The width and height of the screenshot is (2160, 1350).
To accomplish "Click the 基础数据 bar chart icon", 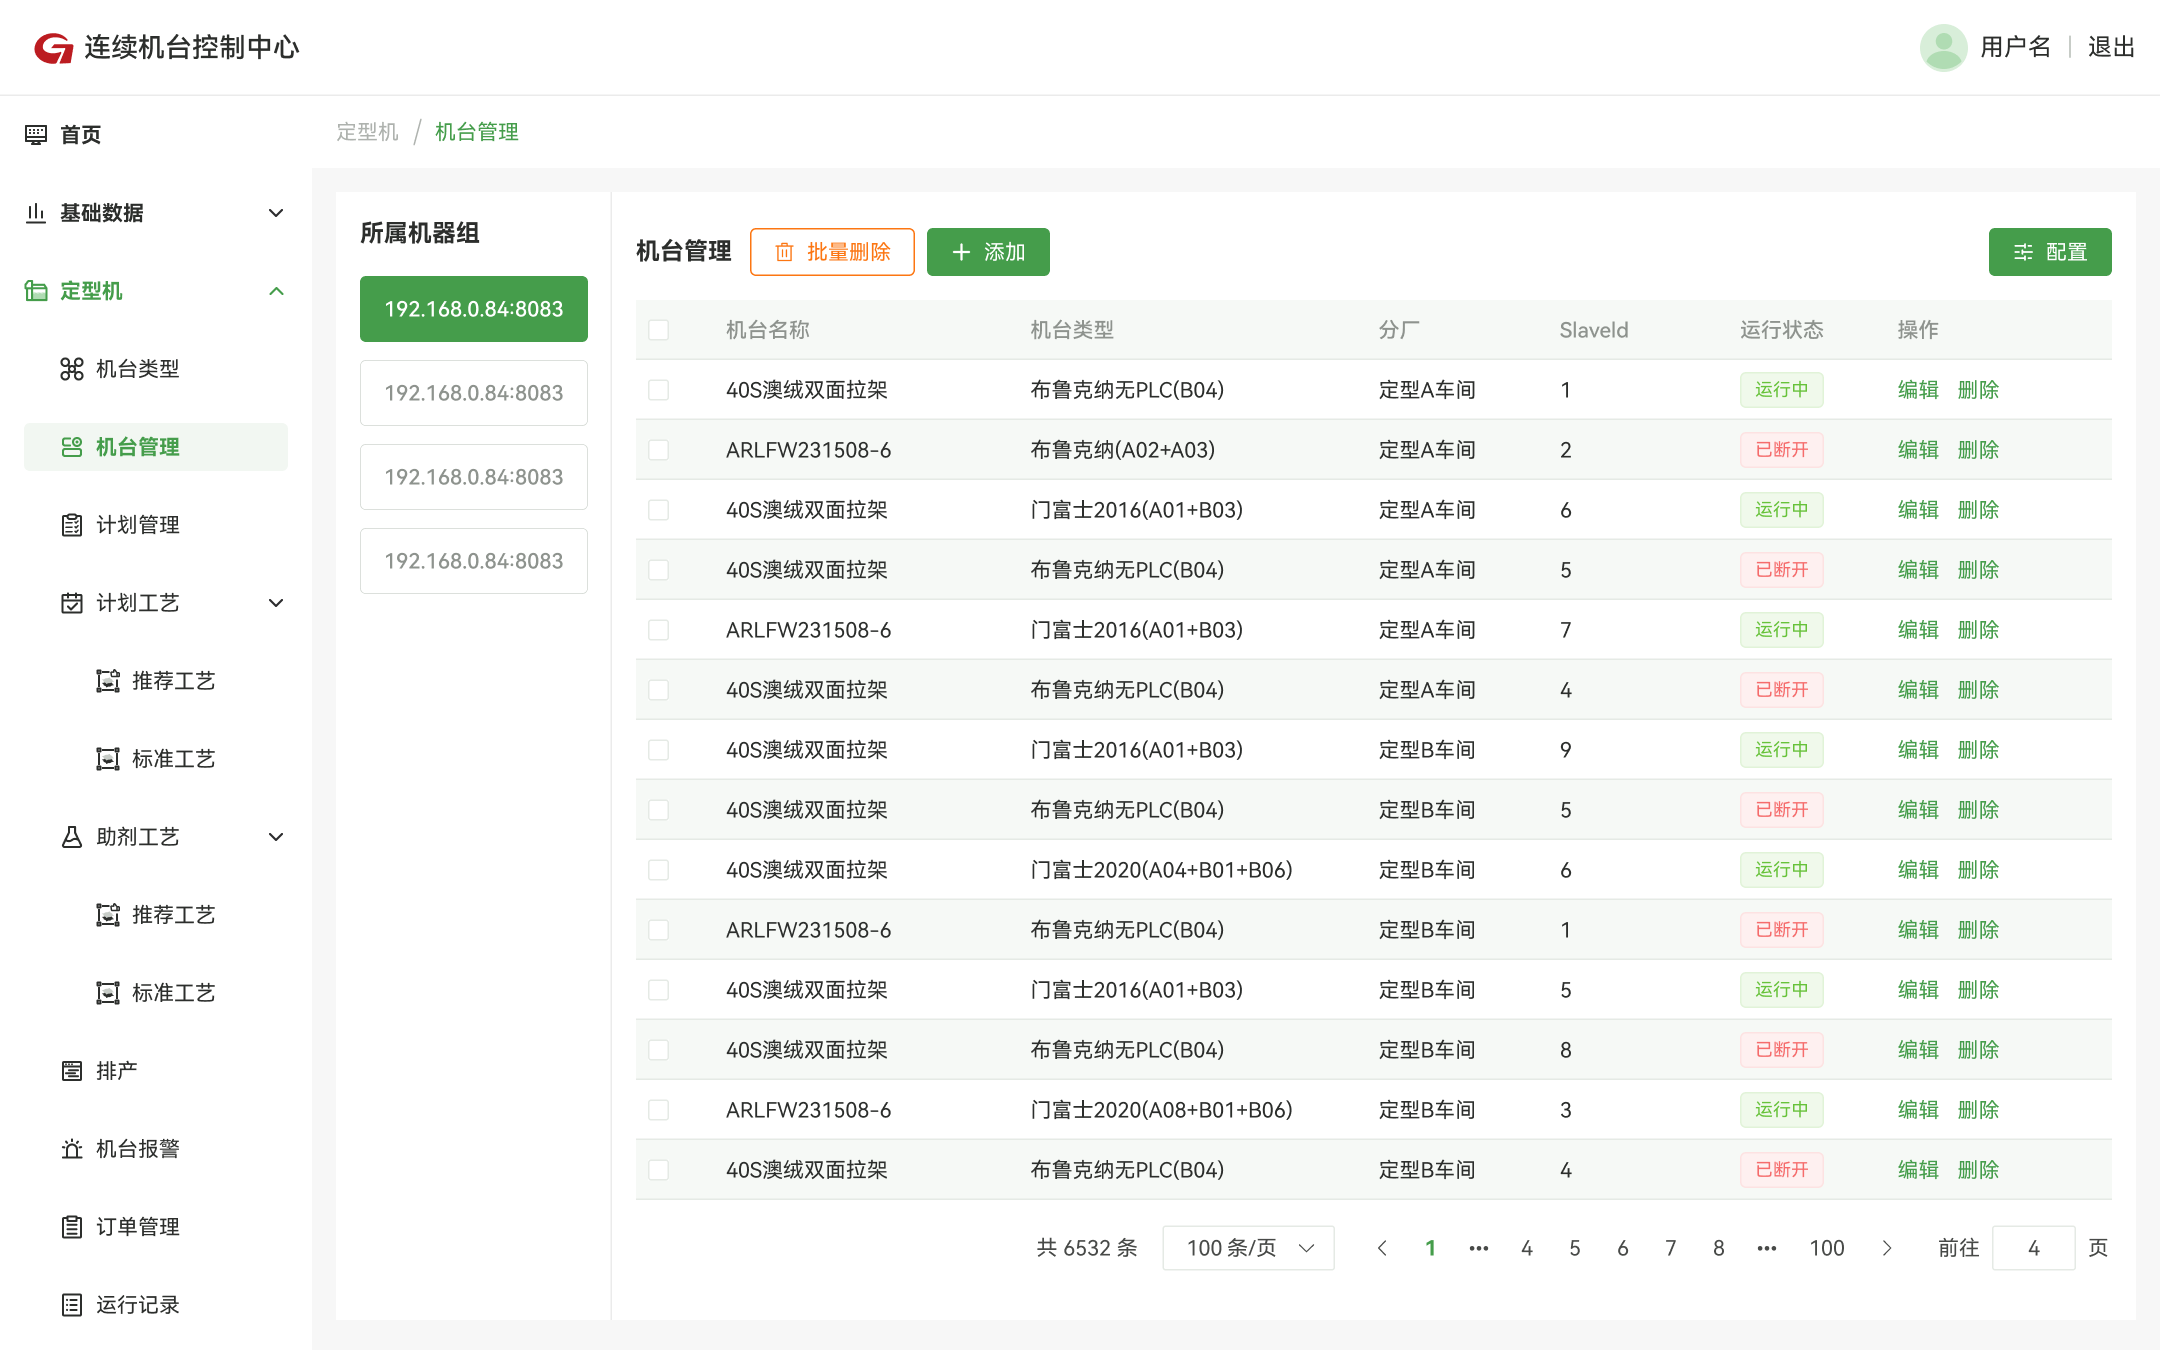I will click(x=36, y=212).
